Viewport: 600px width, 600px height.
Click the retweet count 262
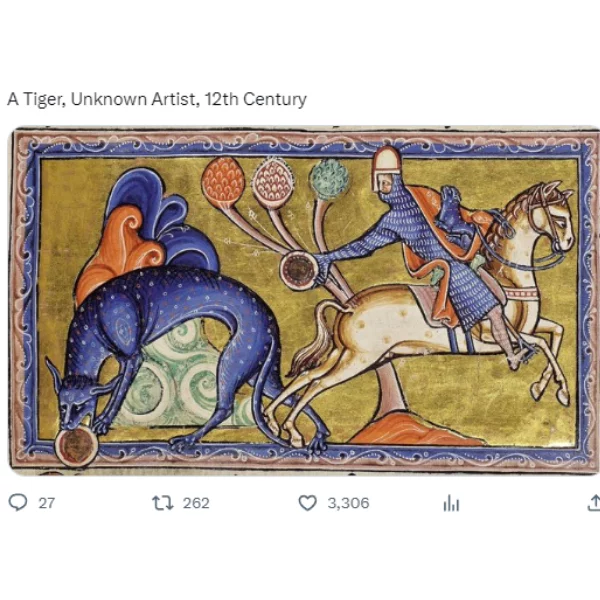[x=196, y=503]
